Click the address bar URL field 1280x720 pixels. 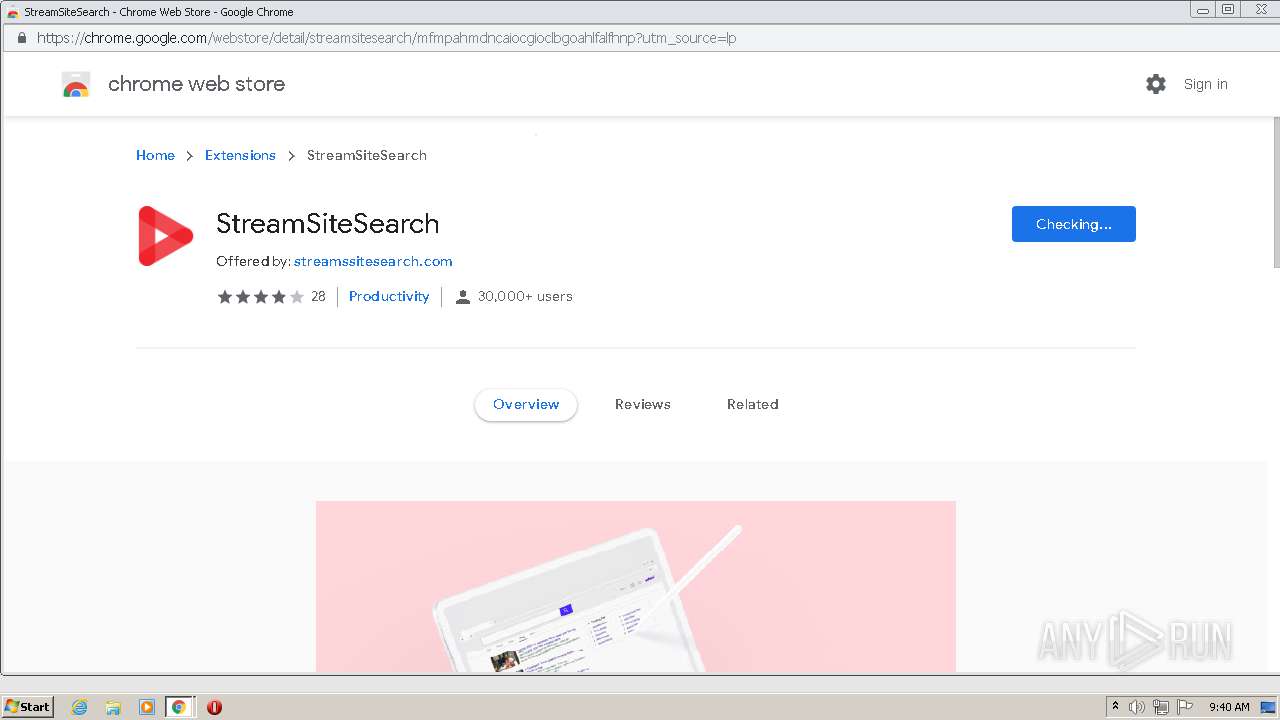pyautogui.click(x=640, y=38)
